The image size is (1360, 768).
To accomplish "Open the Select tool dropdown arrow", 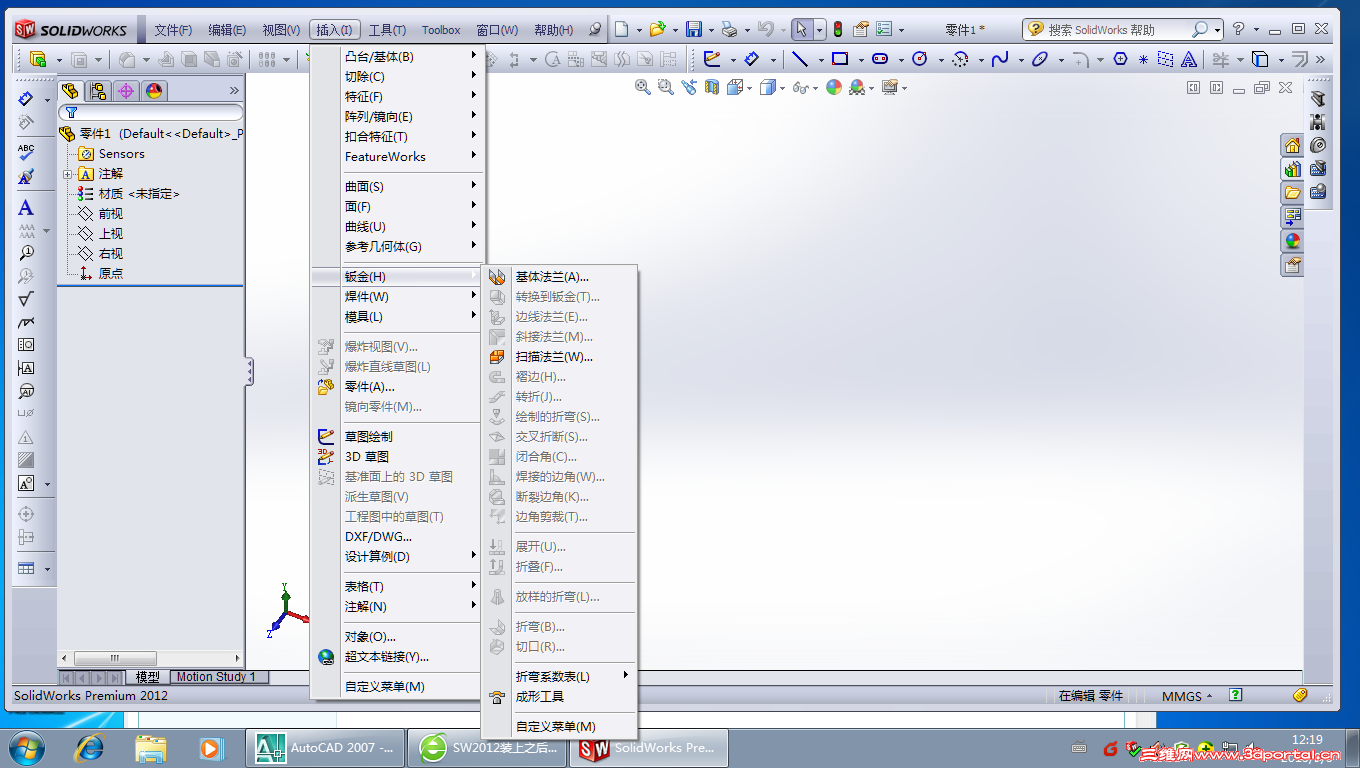I will pyautogui.click(x=819, y=30).
